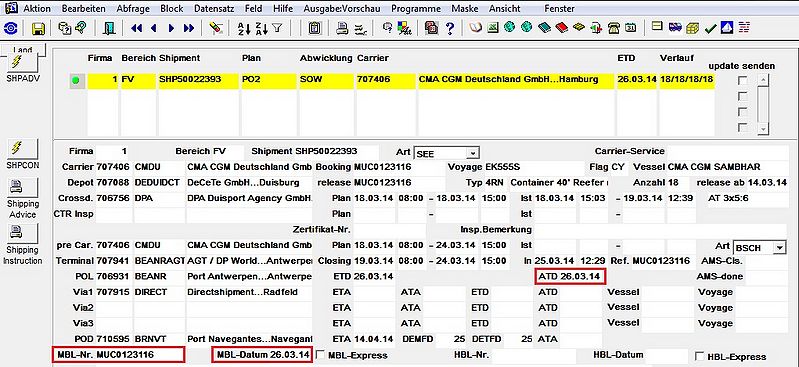Click carrier number 707406 in yellow row
This screenshot has height=367, width=799.
click(386, 80)
